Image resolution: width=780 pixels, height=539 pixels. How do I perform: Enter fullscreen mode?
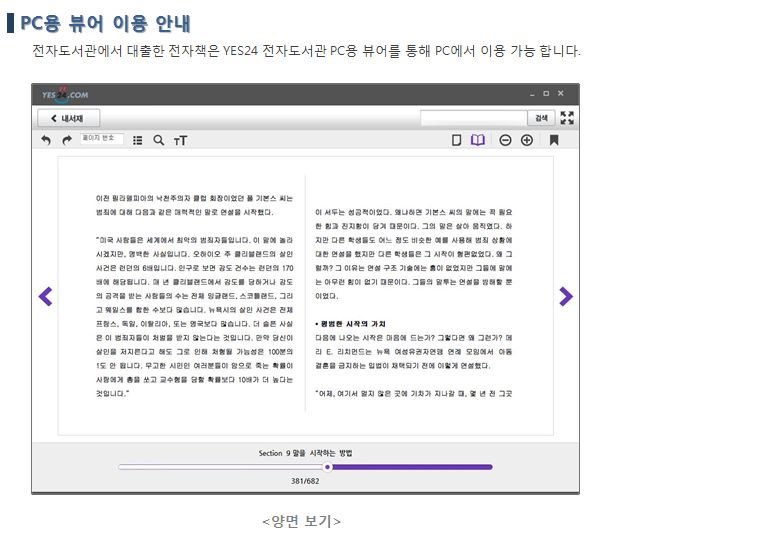[567, 118]
